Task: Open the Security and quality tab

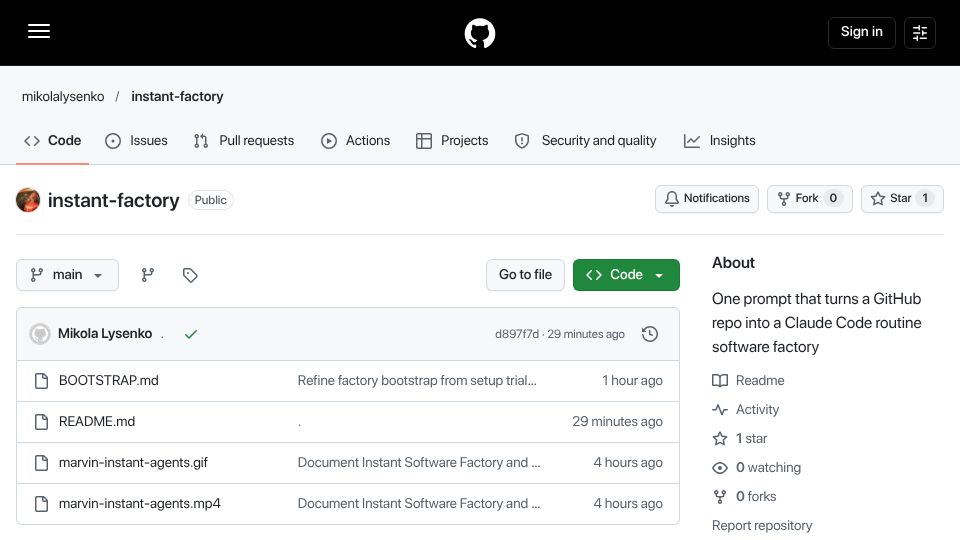Action: (x=586, y=141)
